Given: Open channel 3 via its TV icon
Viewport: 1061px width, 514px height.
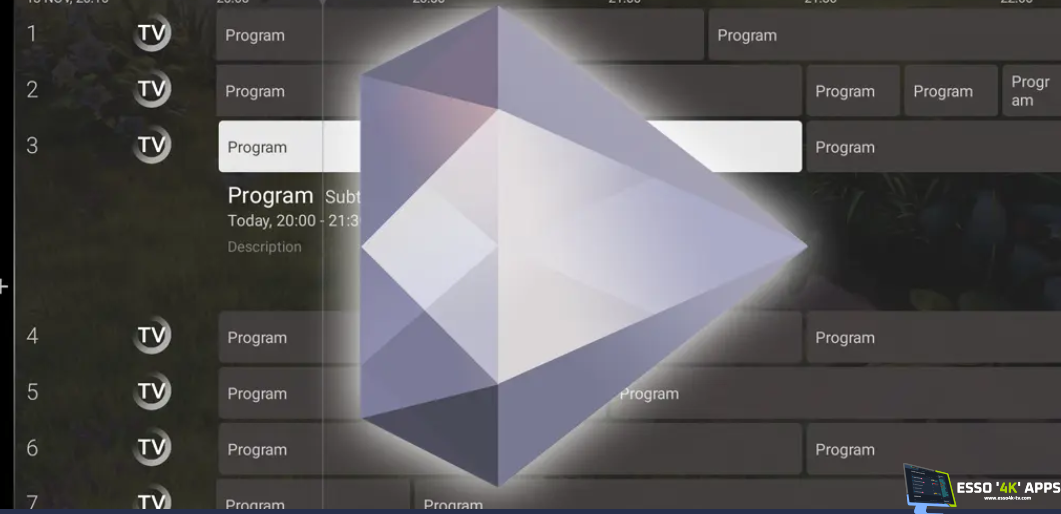Looking at the screenshot, I should [x=152, y=147].
